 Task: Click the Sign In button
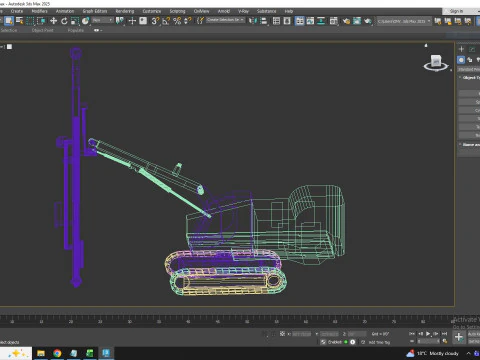click(456, 11)
